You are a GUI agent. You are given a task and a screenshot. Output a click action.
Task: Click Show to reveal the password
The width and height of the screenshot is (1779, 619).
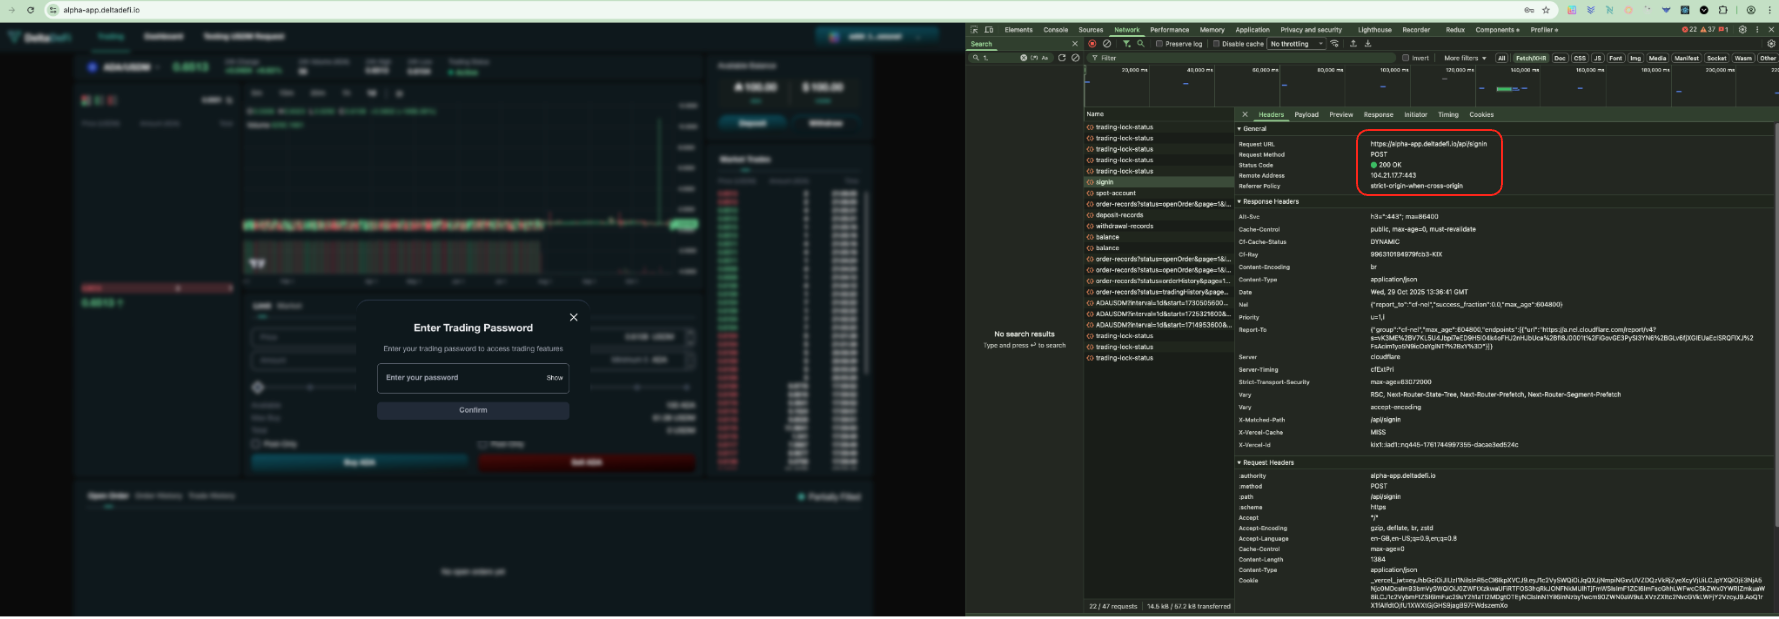pyautogui.click(x=555, y=378)
